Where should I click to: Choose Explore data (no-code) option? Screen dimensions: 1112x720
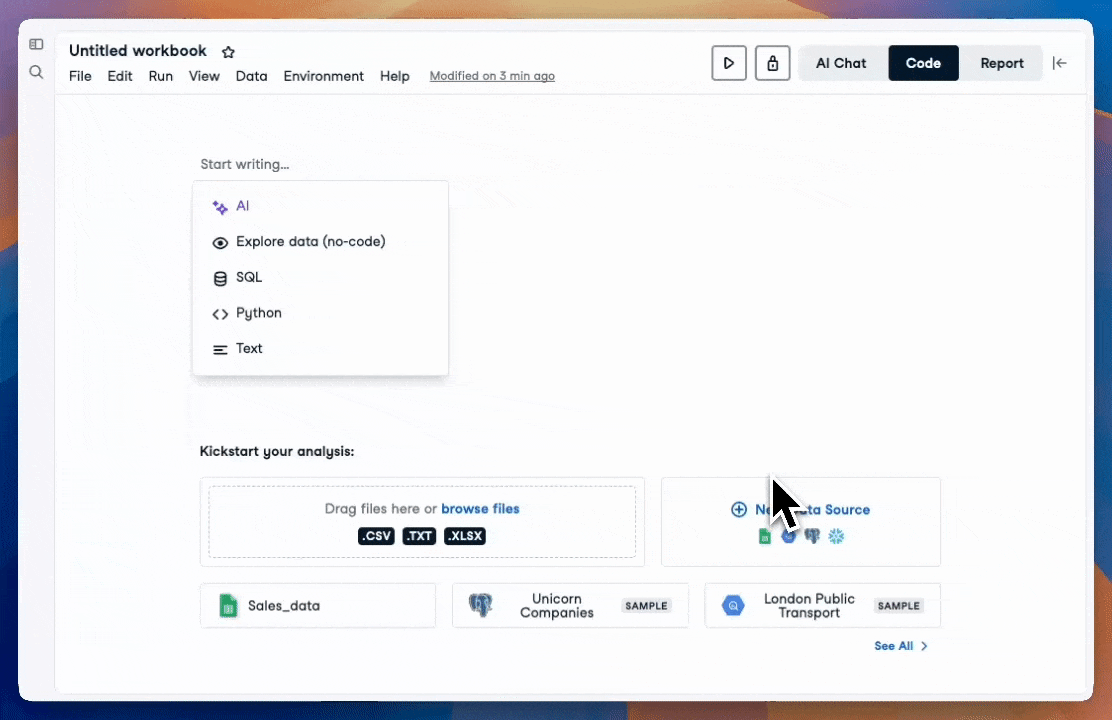(320, 242)
